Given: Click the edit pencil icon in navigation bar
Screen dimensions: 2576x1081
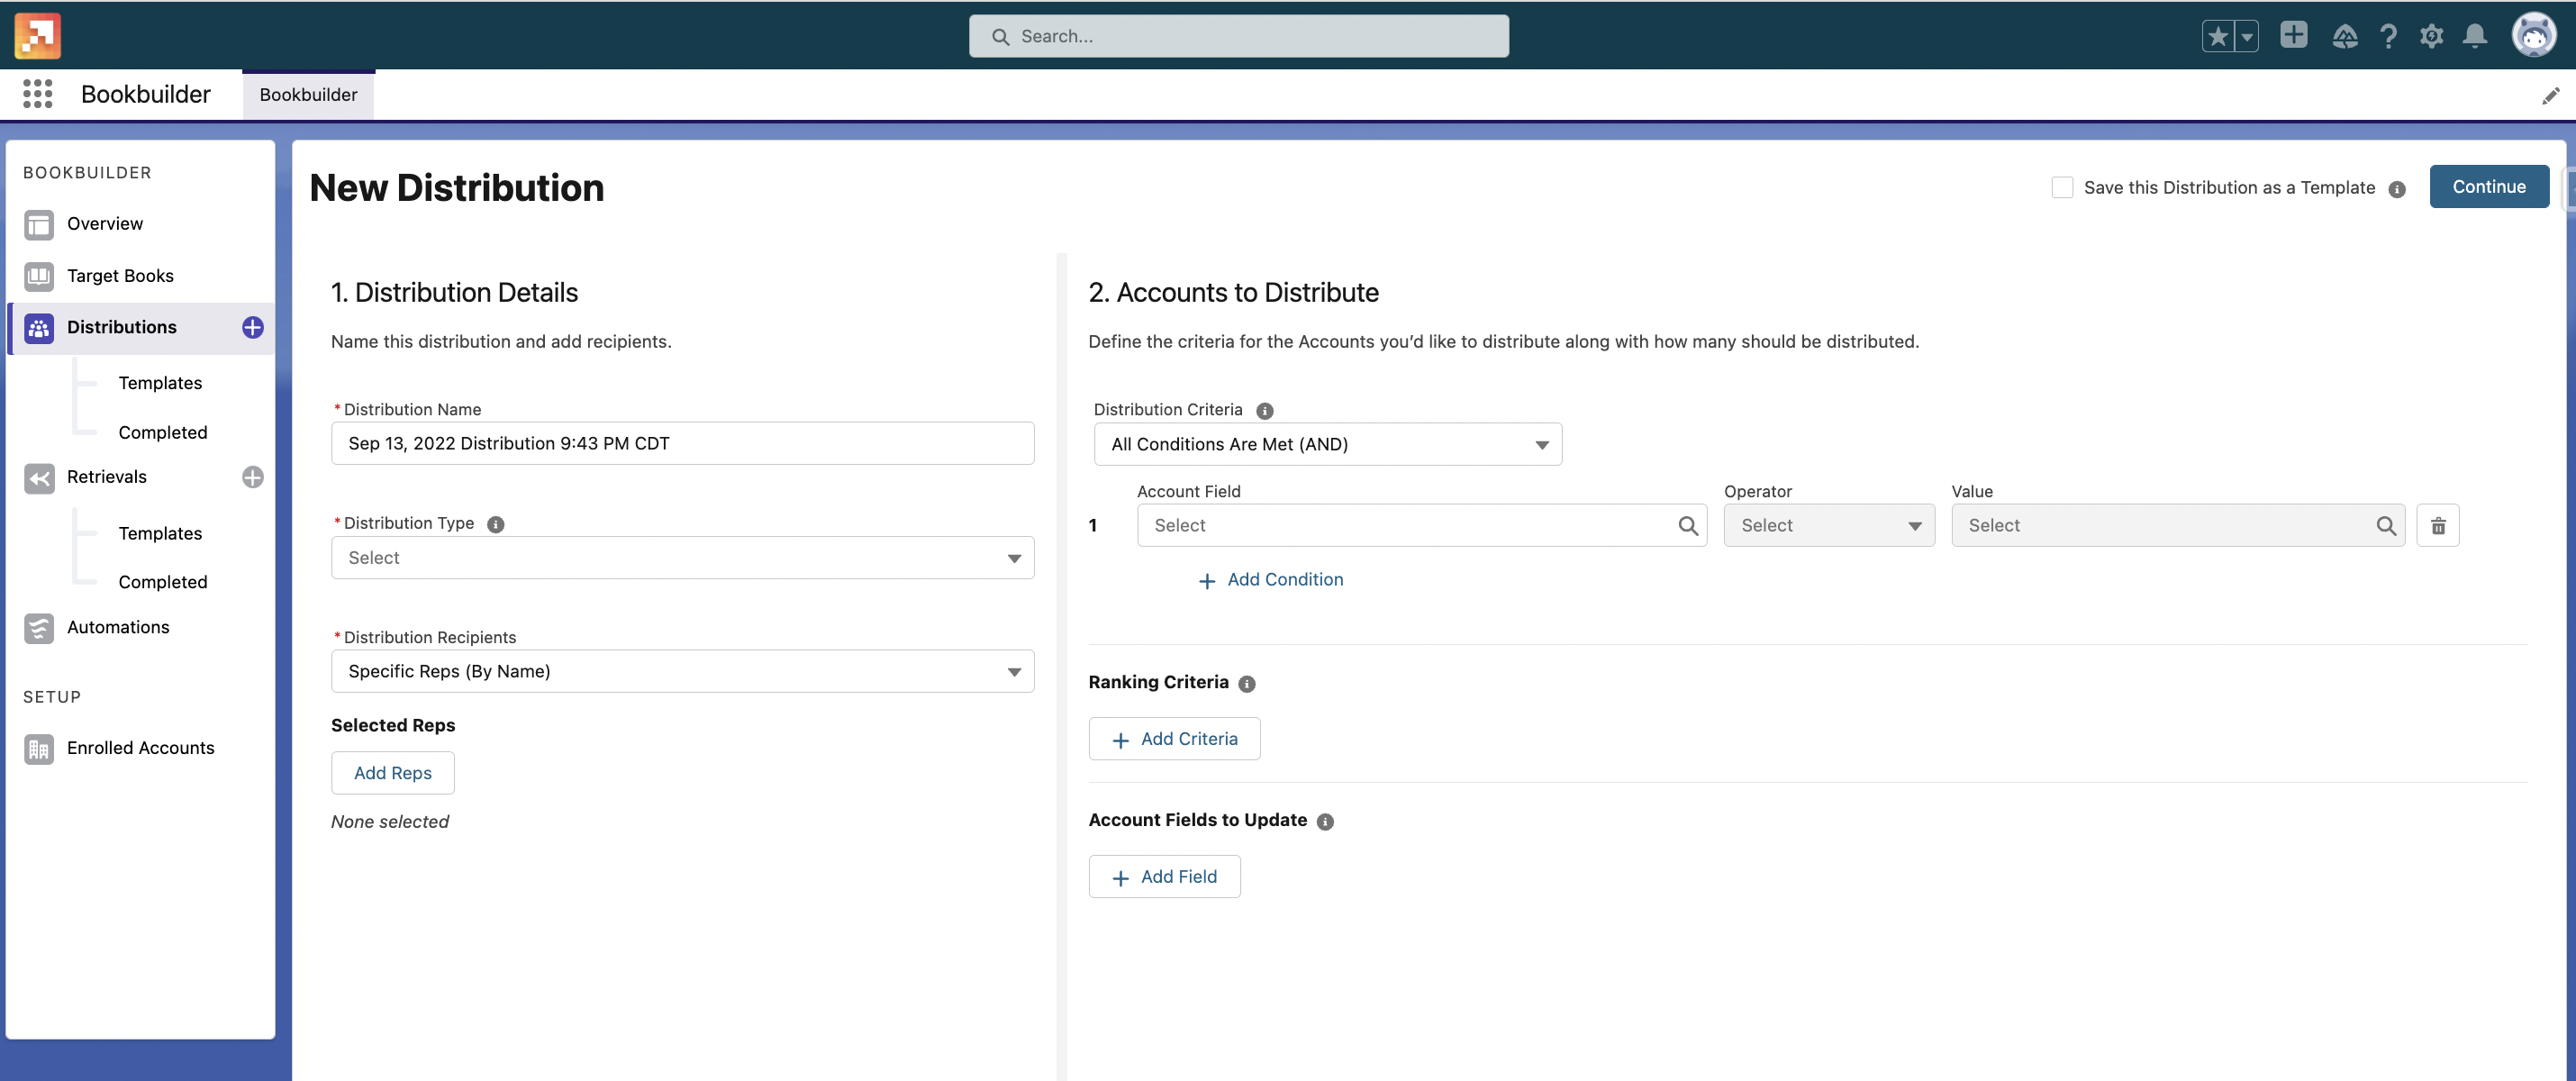Looking at the screenshot, I should coord(2550,95).
